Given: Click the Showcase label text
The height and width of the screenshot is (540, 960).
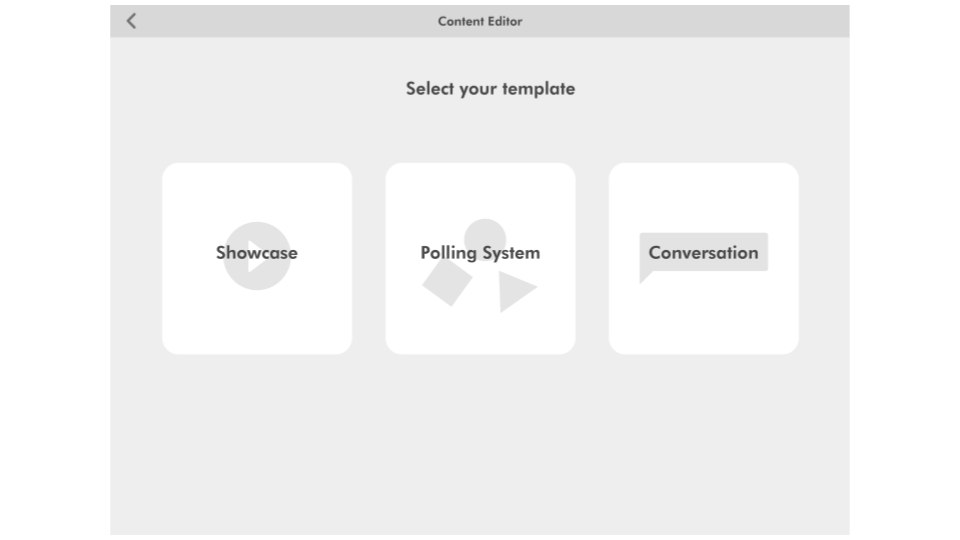Looking at the screenshot, I should tap(257, 253).
